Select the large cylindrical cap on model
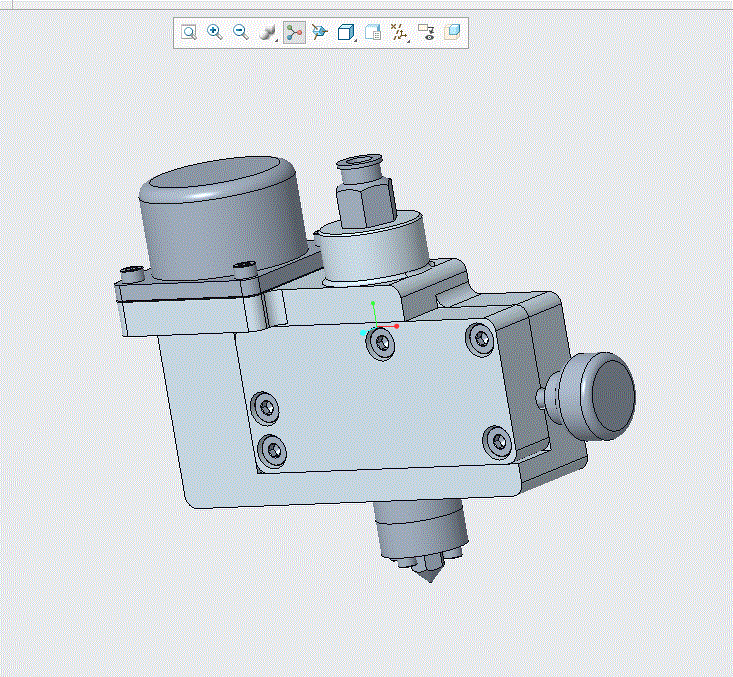733x677 pixels. tap(224, 217)
